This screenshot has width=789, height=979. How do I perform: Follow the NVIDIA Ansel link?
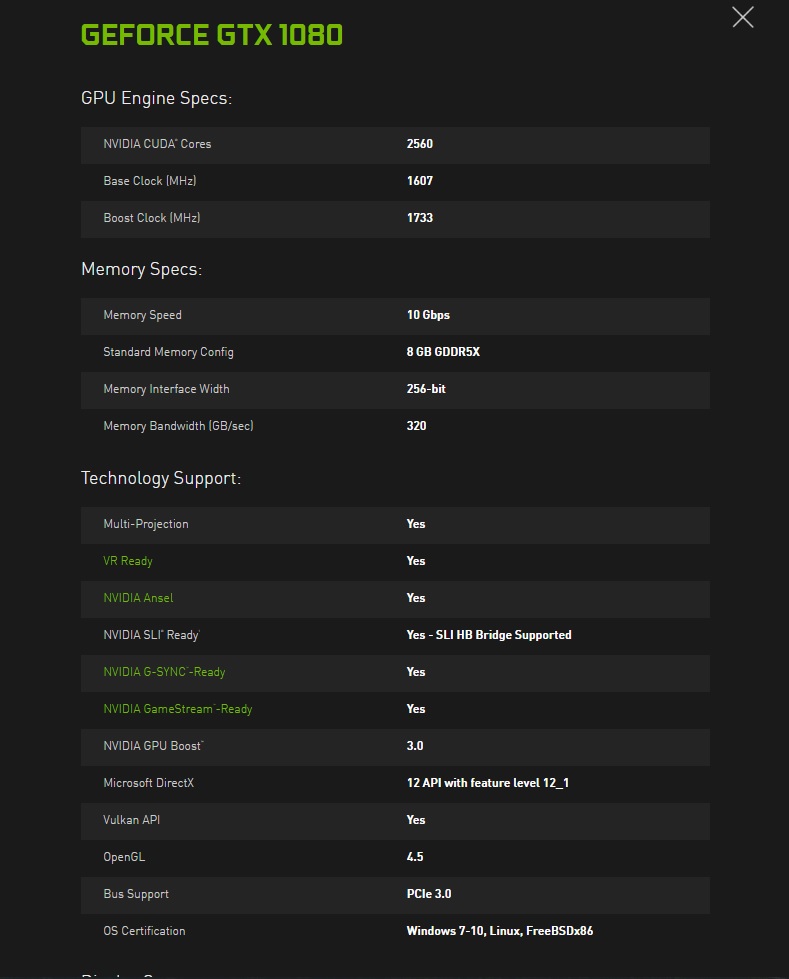pos(138,598)
